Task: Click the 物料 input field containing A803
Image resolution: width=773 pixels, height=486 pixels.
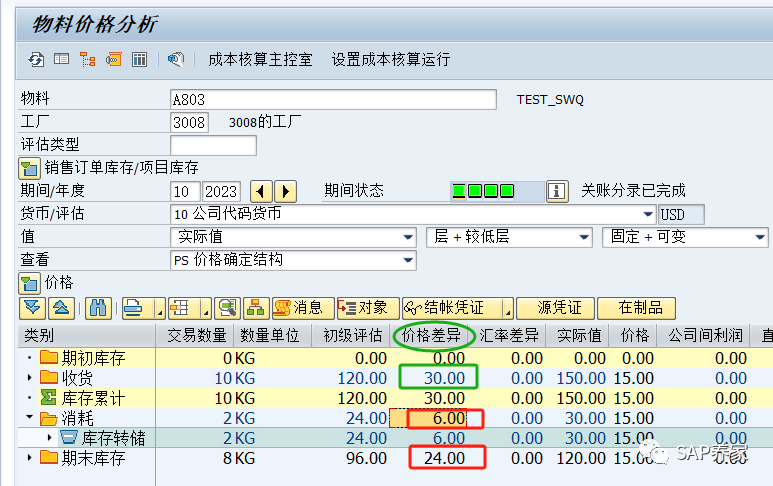Action: pyautogui.click(x=333, y=100)
